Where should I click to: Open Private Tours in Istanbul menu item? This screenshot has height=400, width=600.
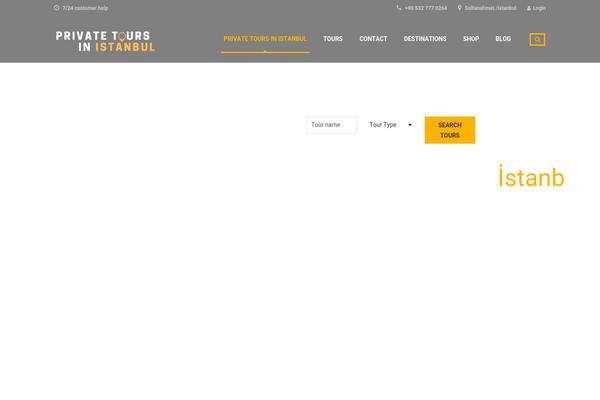(265, 39)
